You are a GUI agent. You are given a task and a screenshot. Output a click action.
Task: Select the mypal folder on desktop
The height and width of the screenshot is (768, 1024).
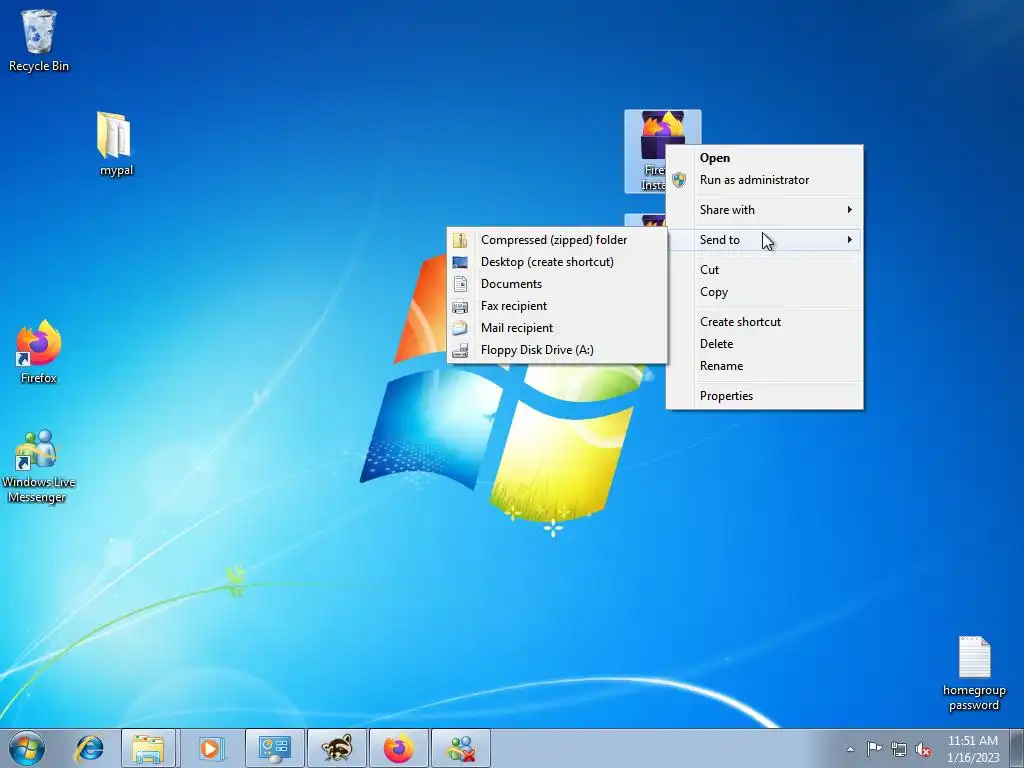(116, 144)
